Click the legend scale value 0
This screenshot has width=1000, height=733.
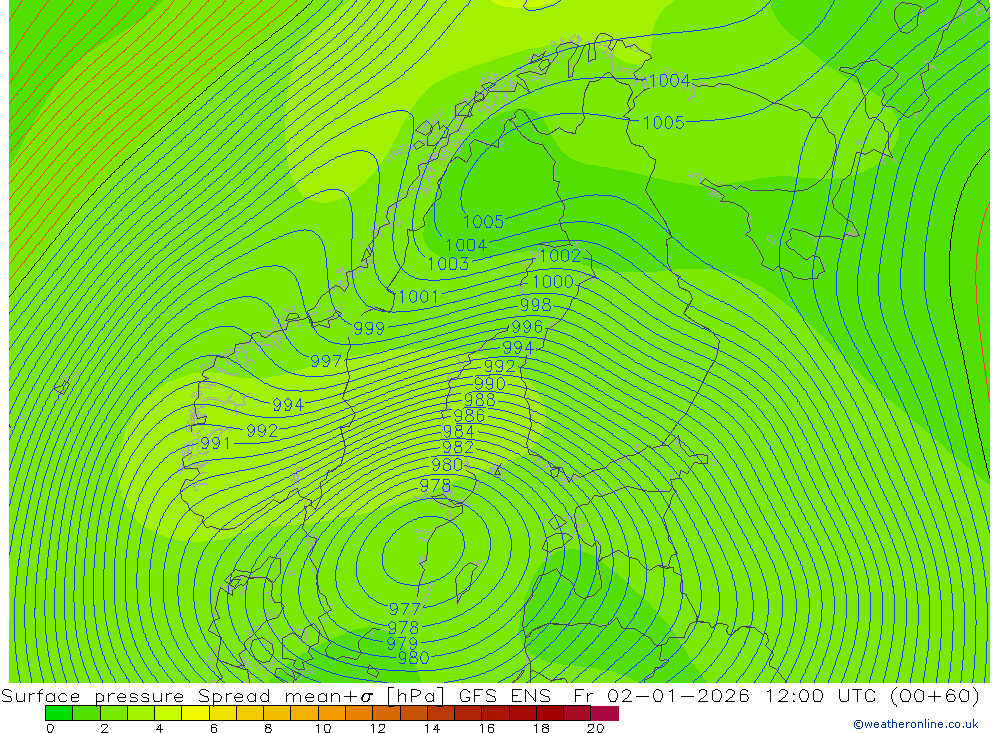50,728
